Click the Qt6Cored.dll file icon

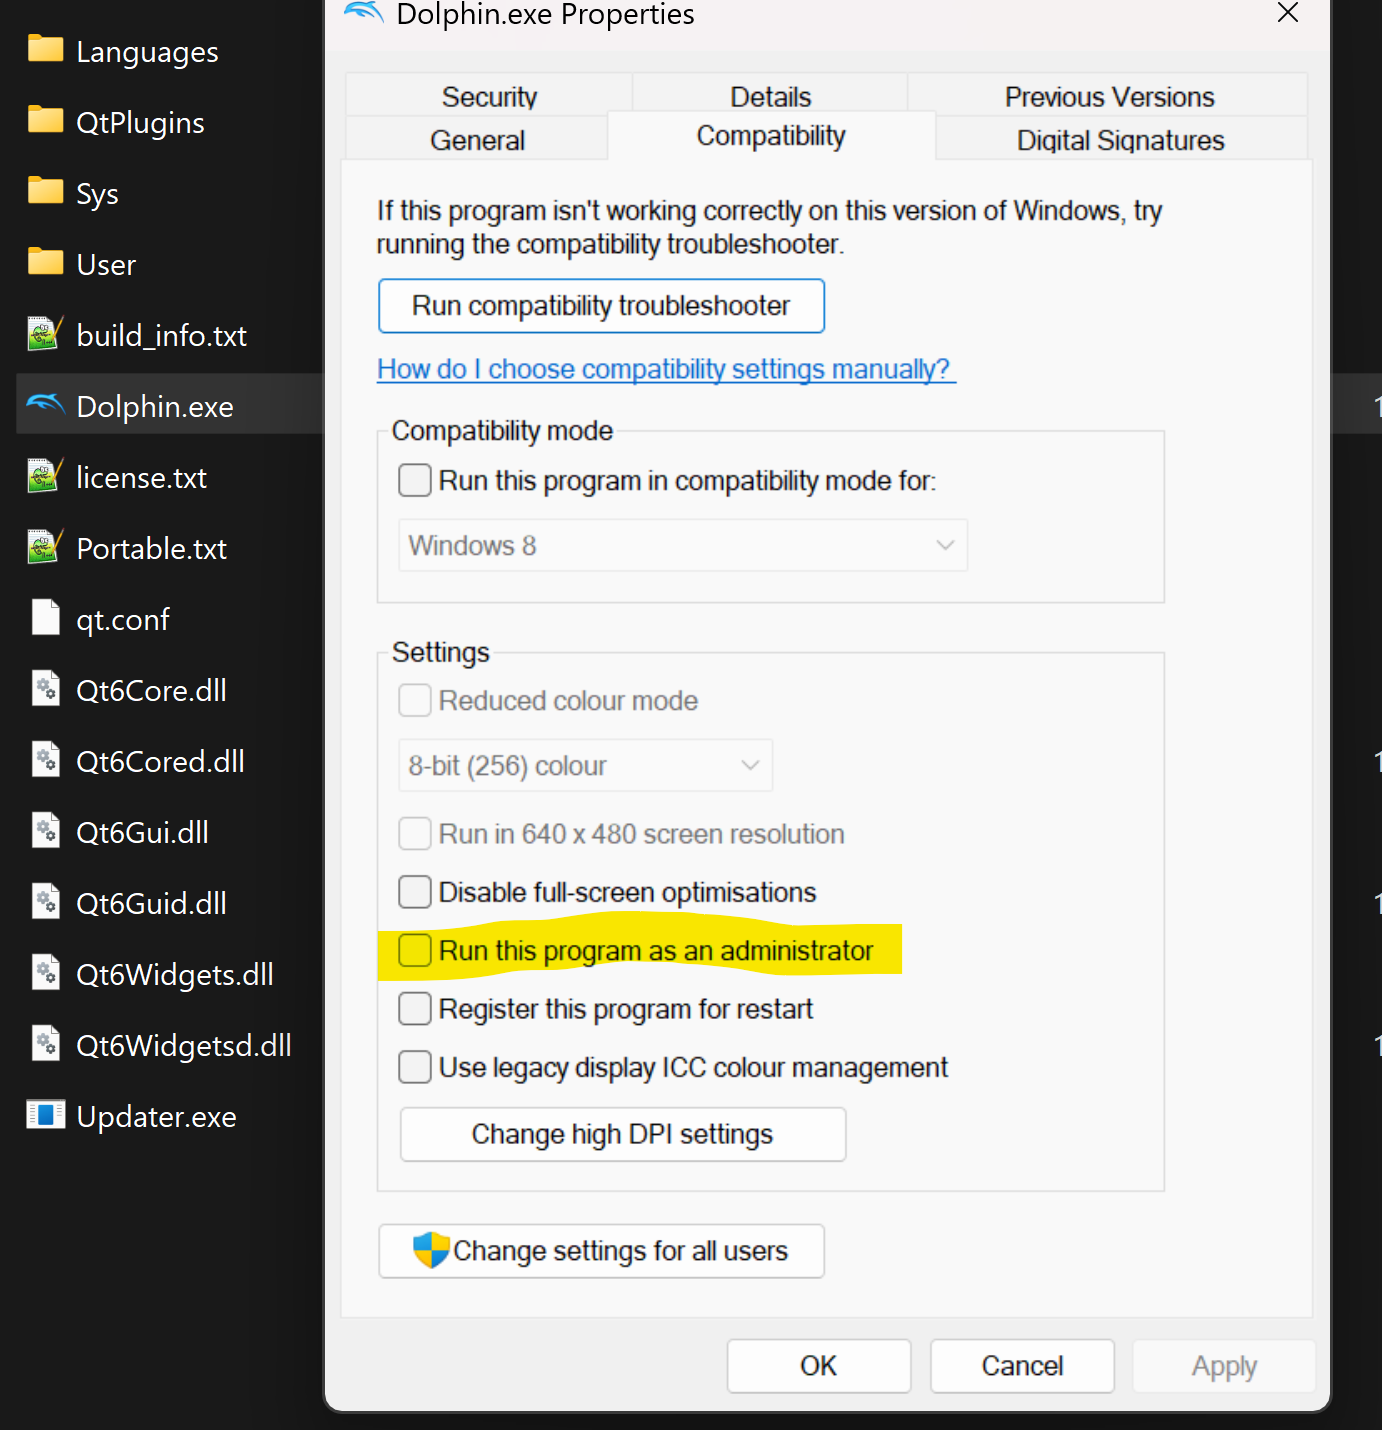pyautogui.click(x=45, y=759)
